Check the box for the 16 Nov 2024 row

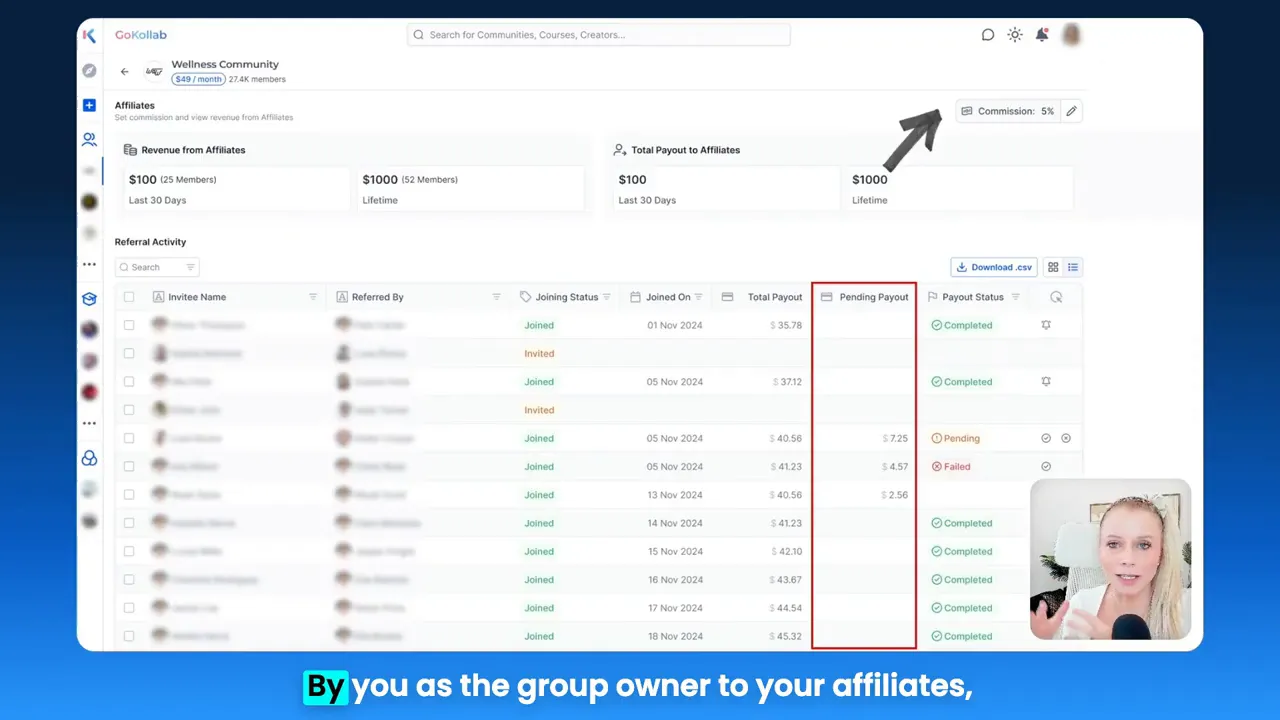pyautogui.click(x=129, y=579)
